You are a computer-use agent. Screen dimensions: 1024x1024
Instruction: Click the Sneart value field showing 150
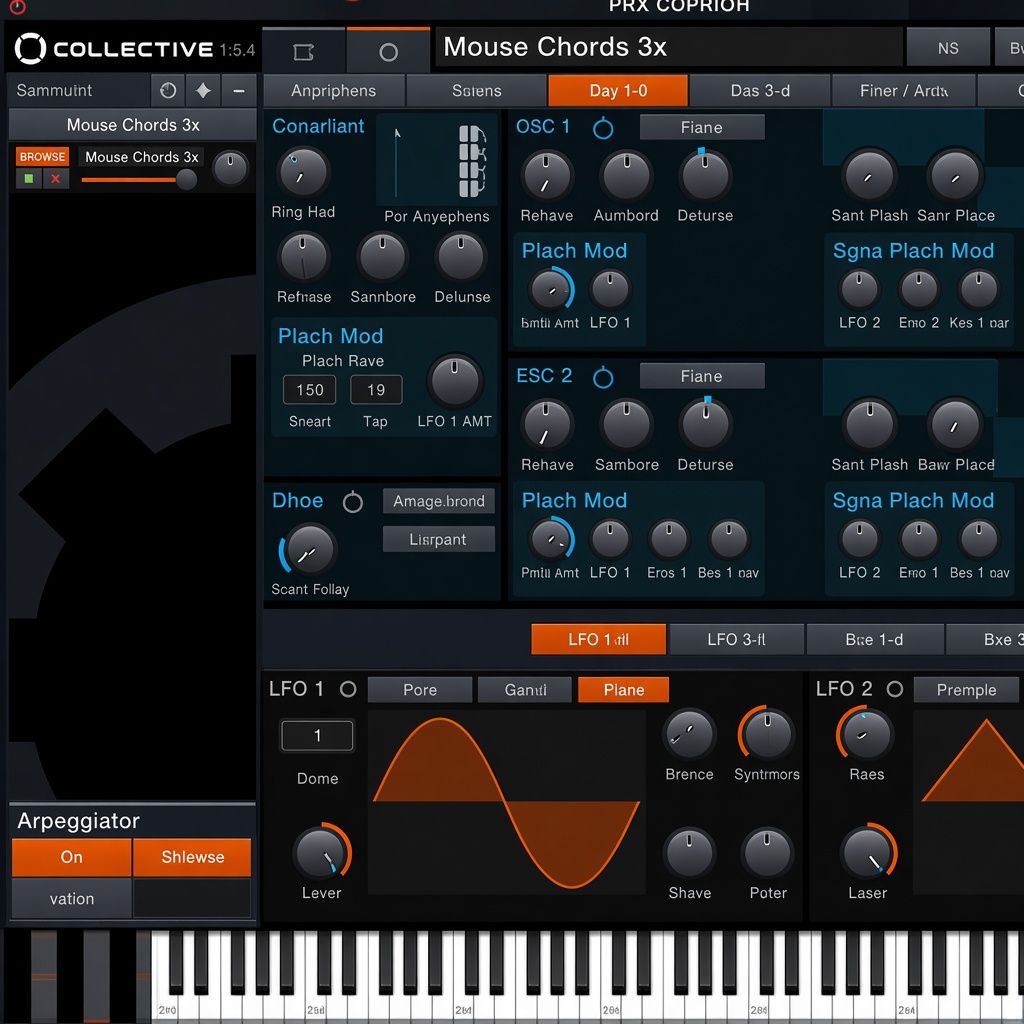point(310,390)
